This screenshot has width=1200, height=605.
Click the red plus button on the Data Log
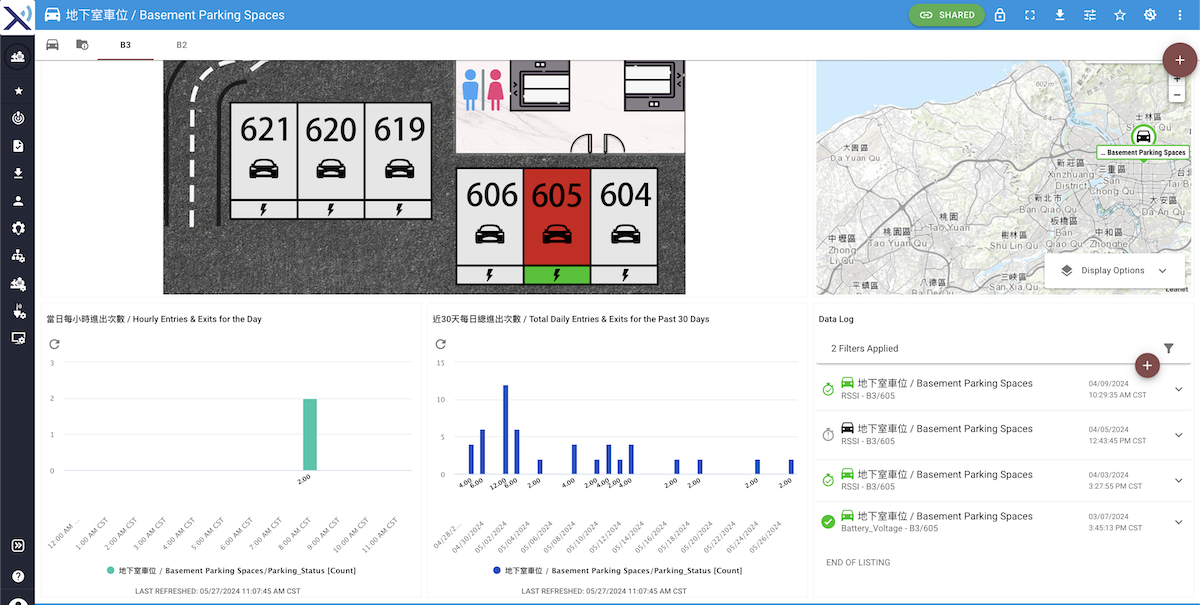point(1146,365)
